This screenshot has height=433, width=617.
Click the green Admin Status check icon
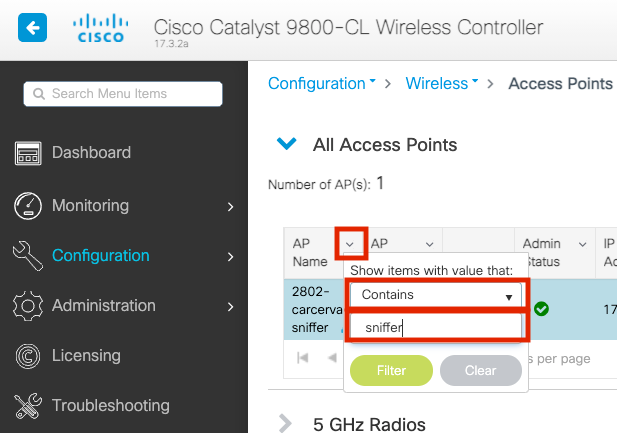[x=541, y=309]
